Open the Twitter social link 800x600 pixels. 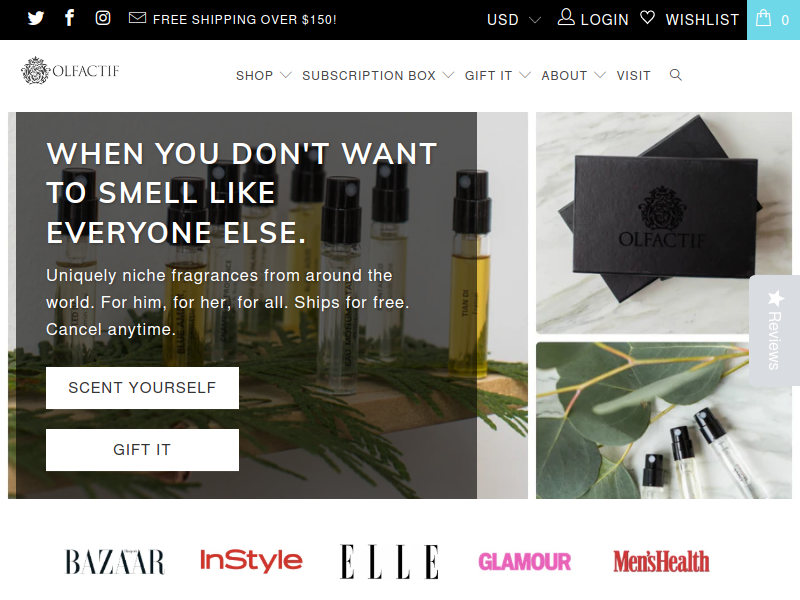(36, 18)
